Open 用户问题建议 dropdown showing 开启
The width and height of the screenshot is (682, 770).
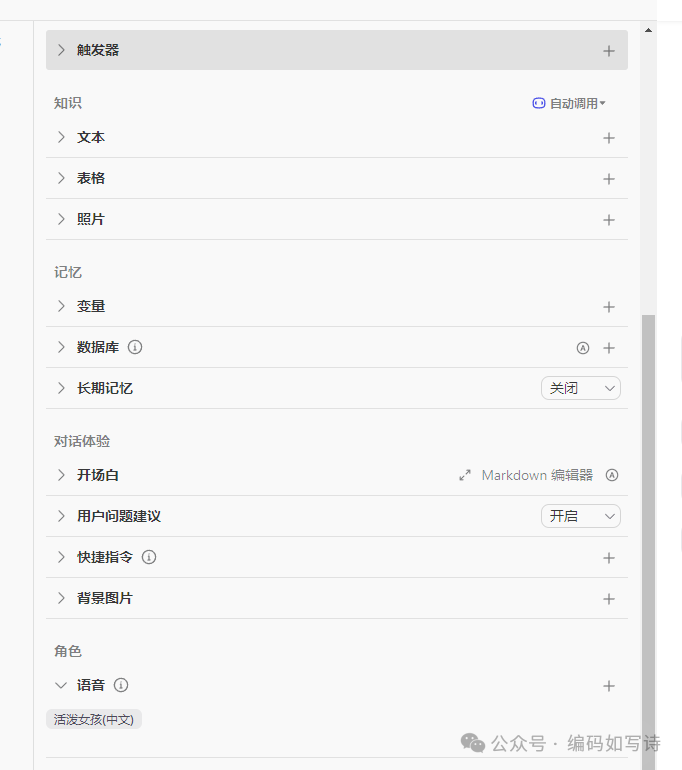point(580,516)
